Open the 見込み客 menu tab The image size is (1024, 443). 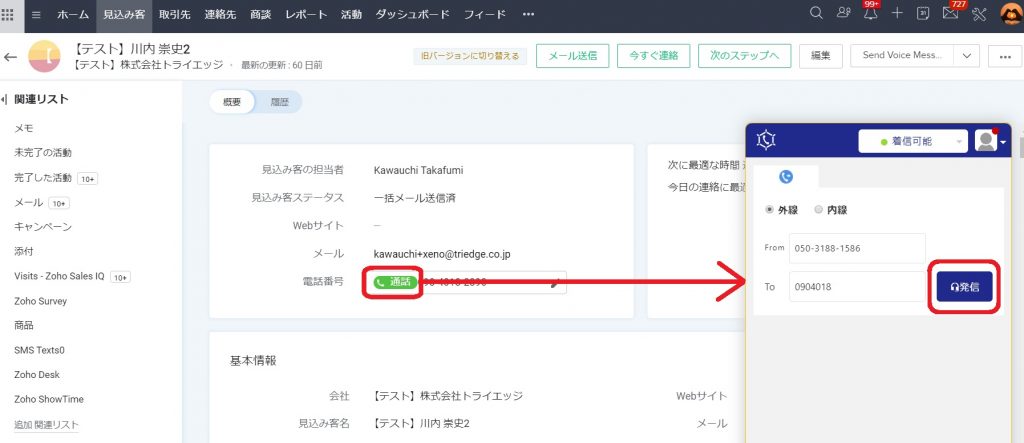click(124, 14)
